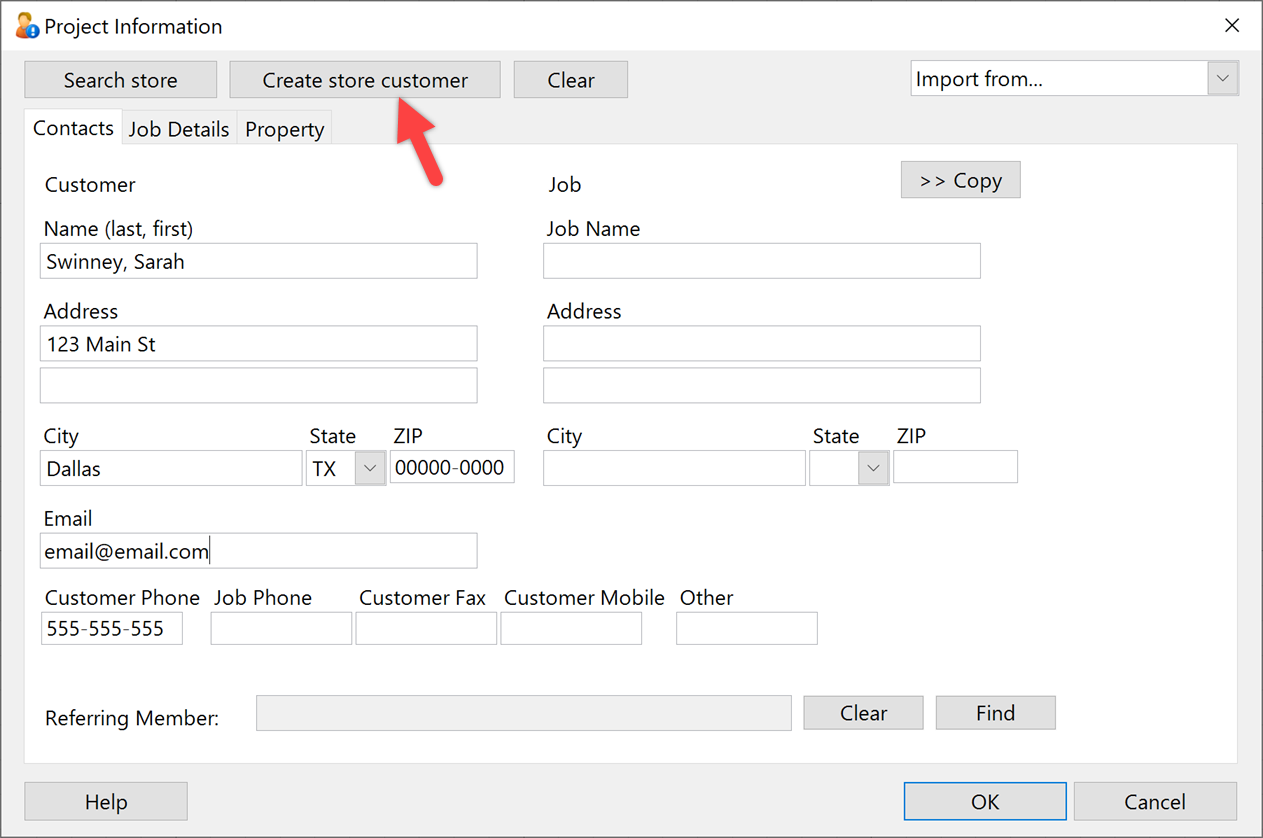This screenshot has width=1263, height=838.
Task: Click the Customer Fax input field
Action: pos(426,629)
